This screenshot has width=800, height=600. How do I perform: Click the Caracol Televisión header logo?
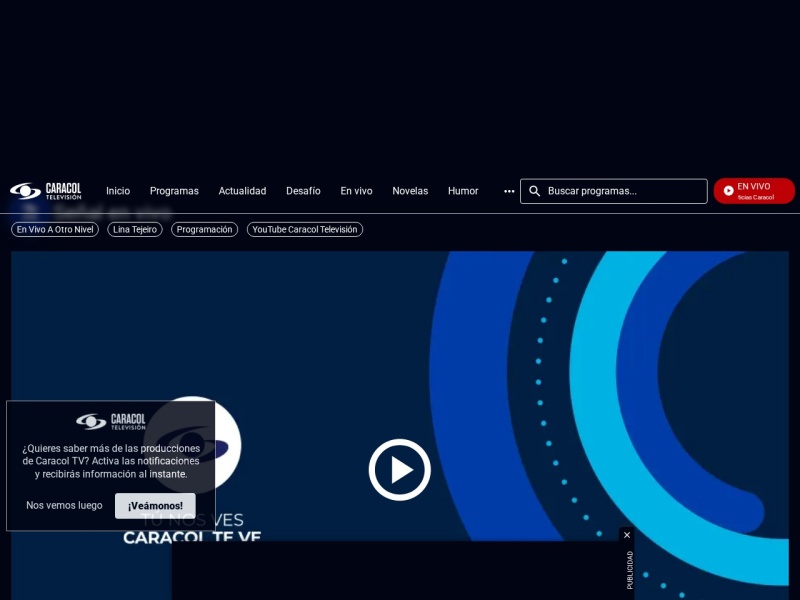(45, 191)
